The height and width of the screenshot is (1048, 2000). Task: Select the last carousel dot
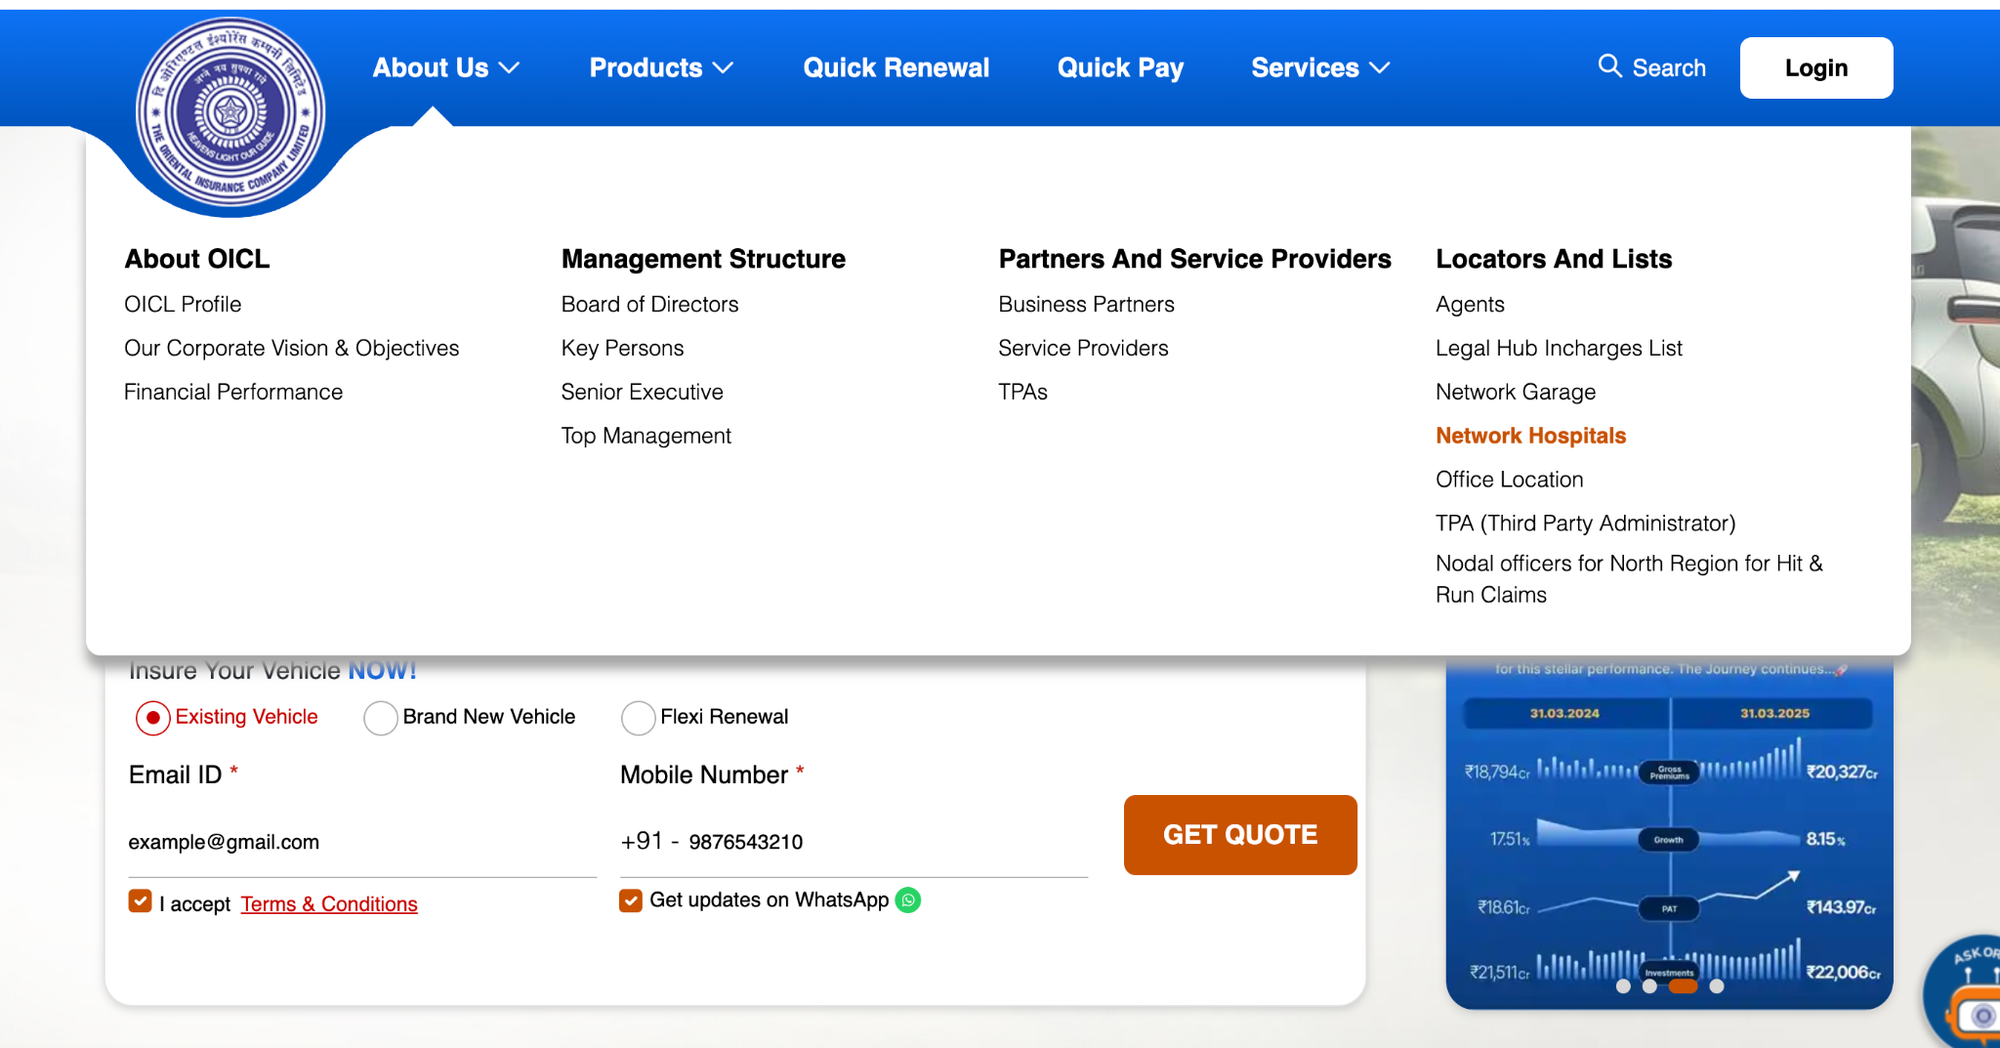pyautogui.click(x=1716, y=986)
